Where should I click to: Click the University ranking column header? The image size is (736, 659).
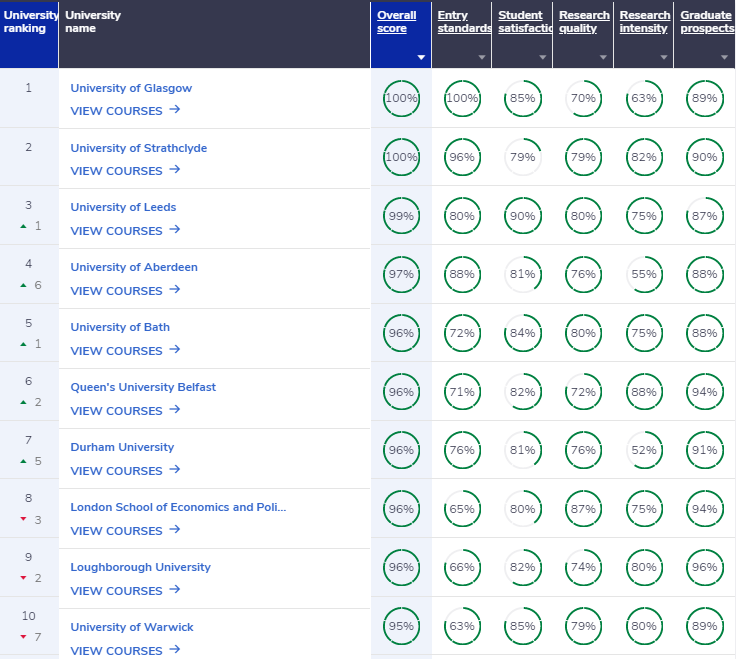(29, 22)
